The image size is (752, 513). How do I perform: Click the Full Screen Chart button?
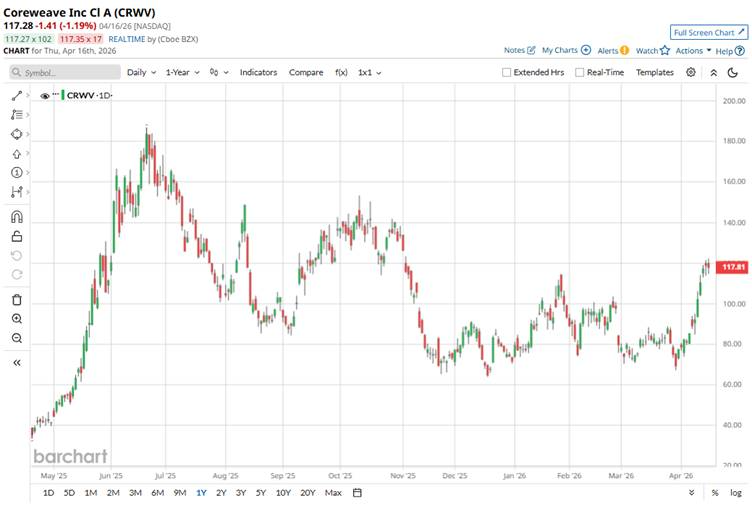708,32
